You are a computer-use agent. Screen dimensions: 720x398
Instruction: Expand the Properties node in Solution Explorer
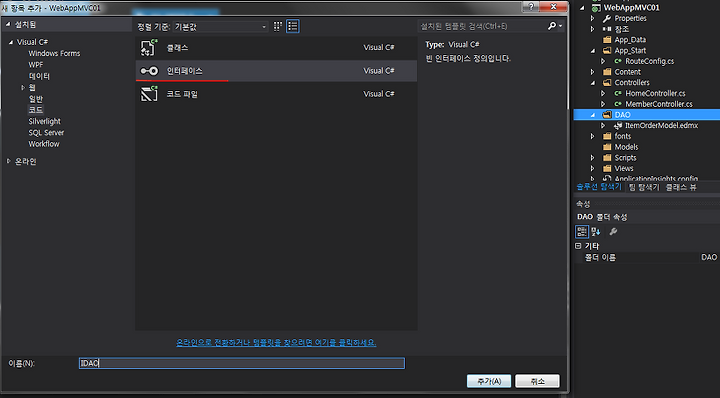(592, 18)
